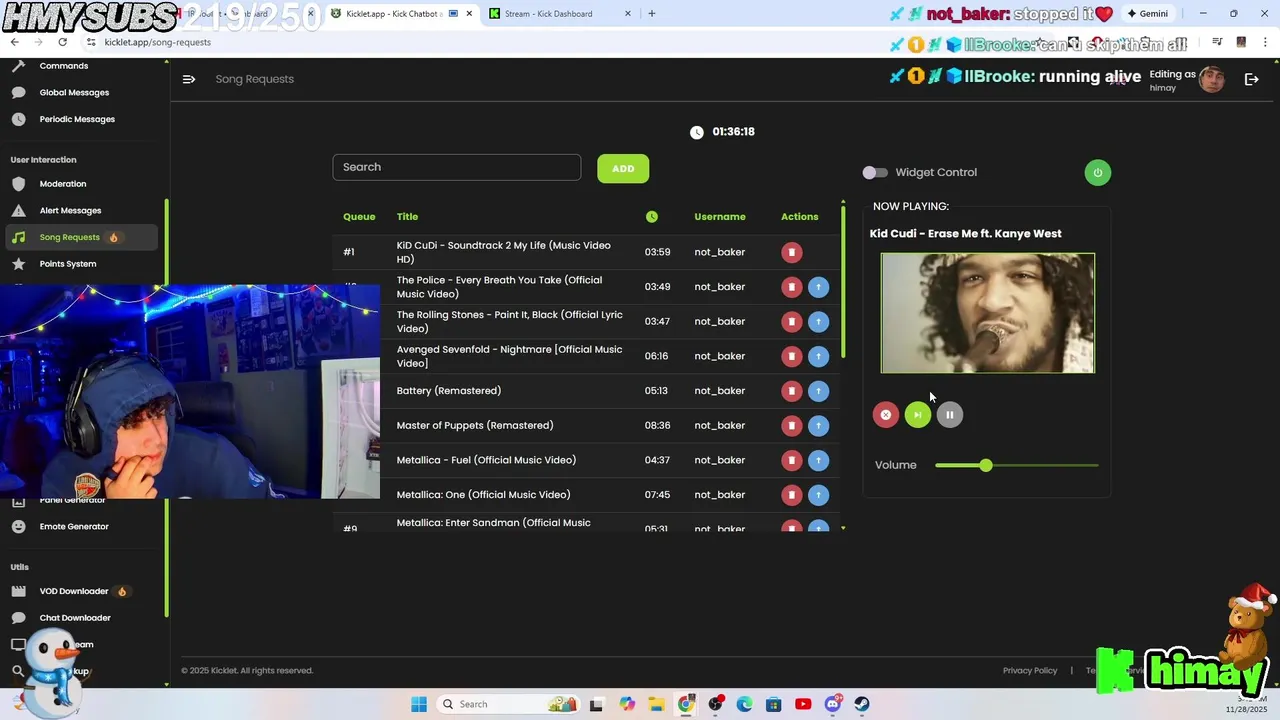Toggle the Widget Control switch
The width and height of the screenshot is (1280, 720).
[875, 172]
